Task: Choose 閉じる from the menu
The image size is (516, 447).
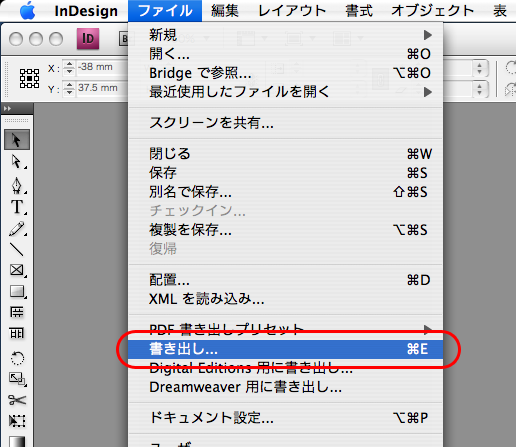Action: (286, 154)
